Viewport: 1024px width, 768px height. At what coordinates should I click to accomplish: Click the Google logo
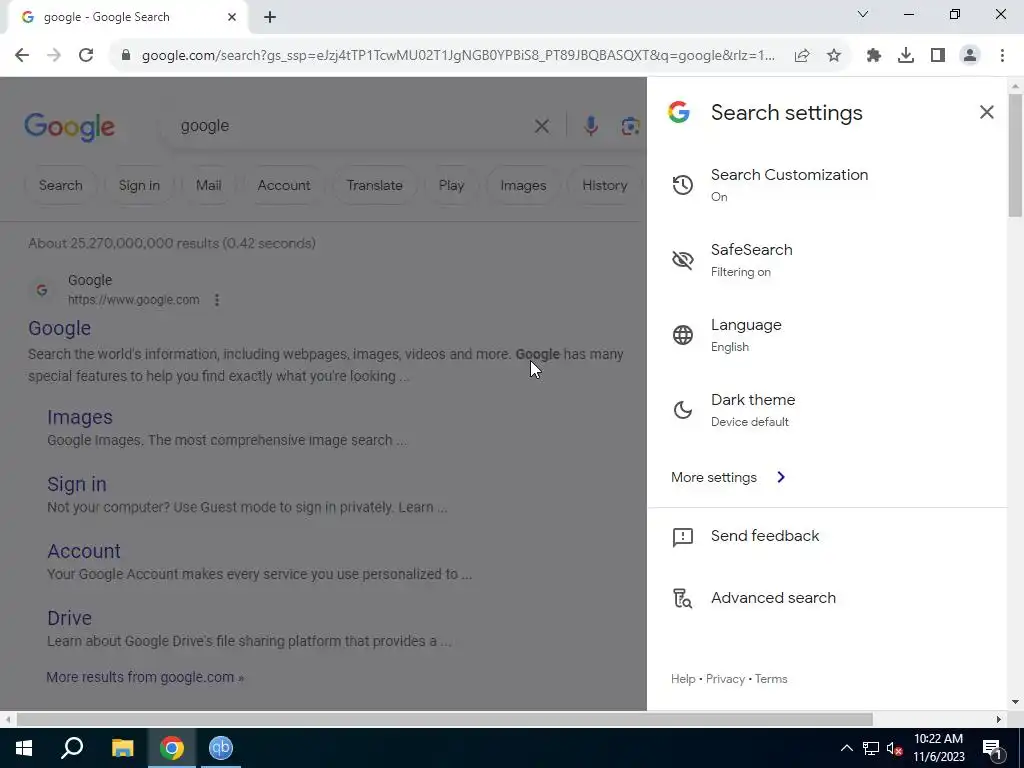69,126
